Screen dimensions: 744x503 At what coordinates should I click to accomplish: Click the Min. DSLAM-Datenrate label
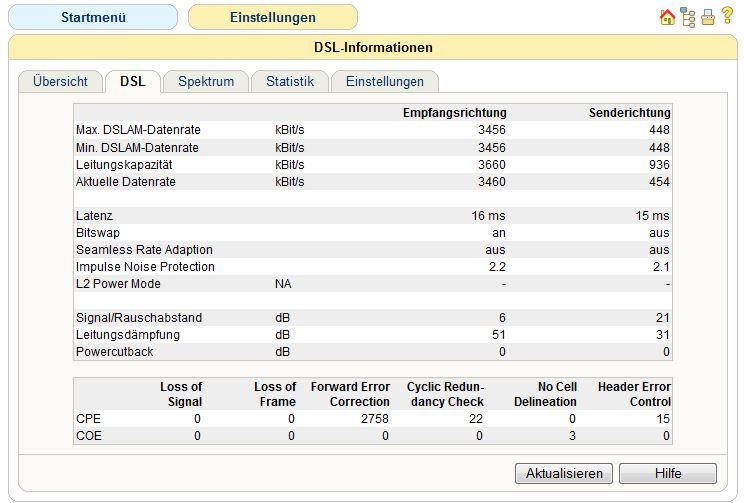coord(137,148)
